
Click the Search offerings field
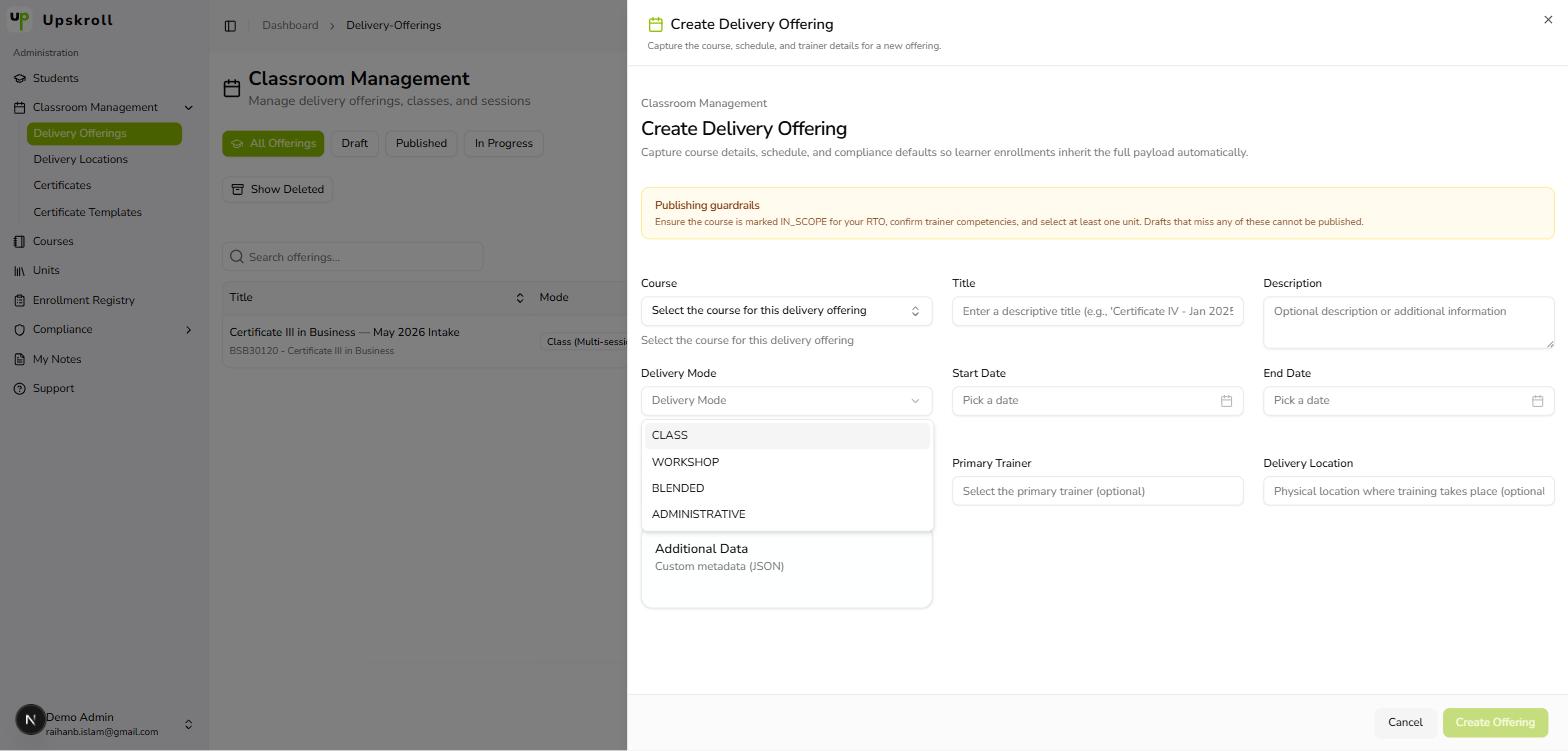tap(353, 257)
